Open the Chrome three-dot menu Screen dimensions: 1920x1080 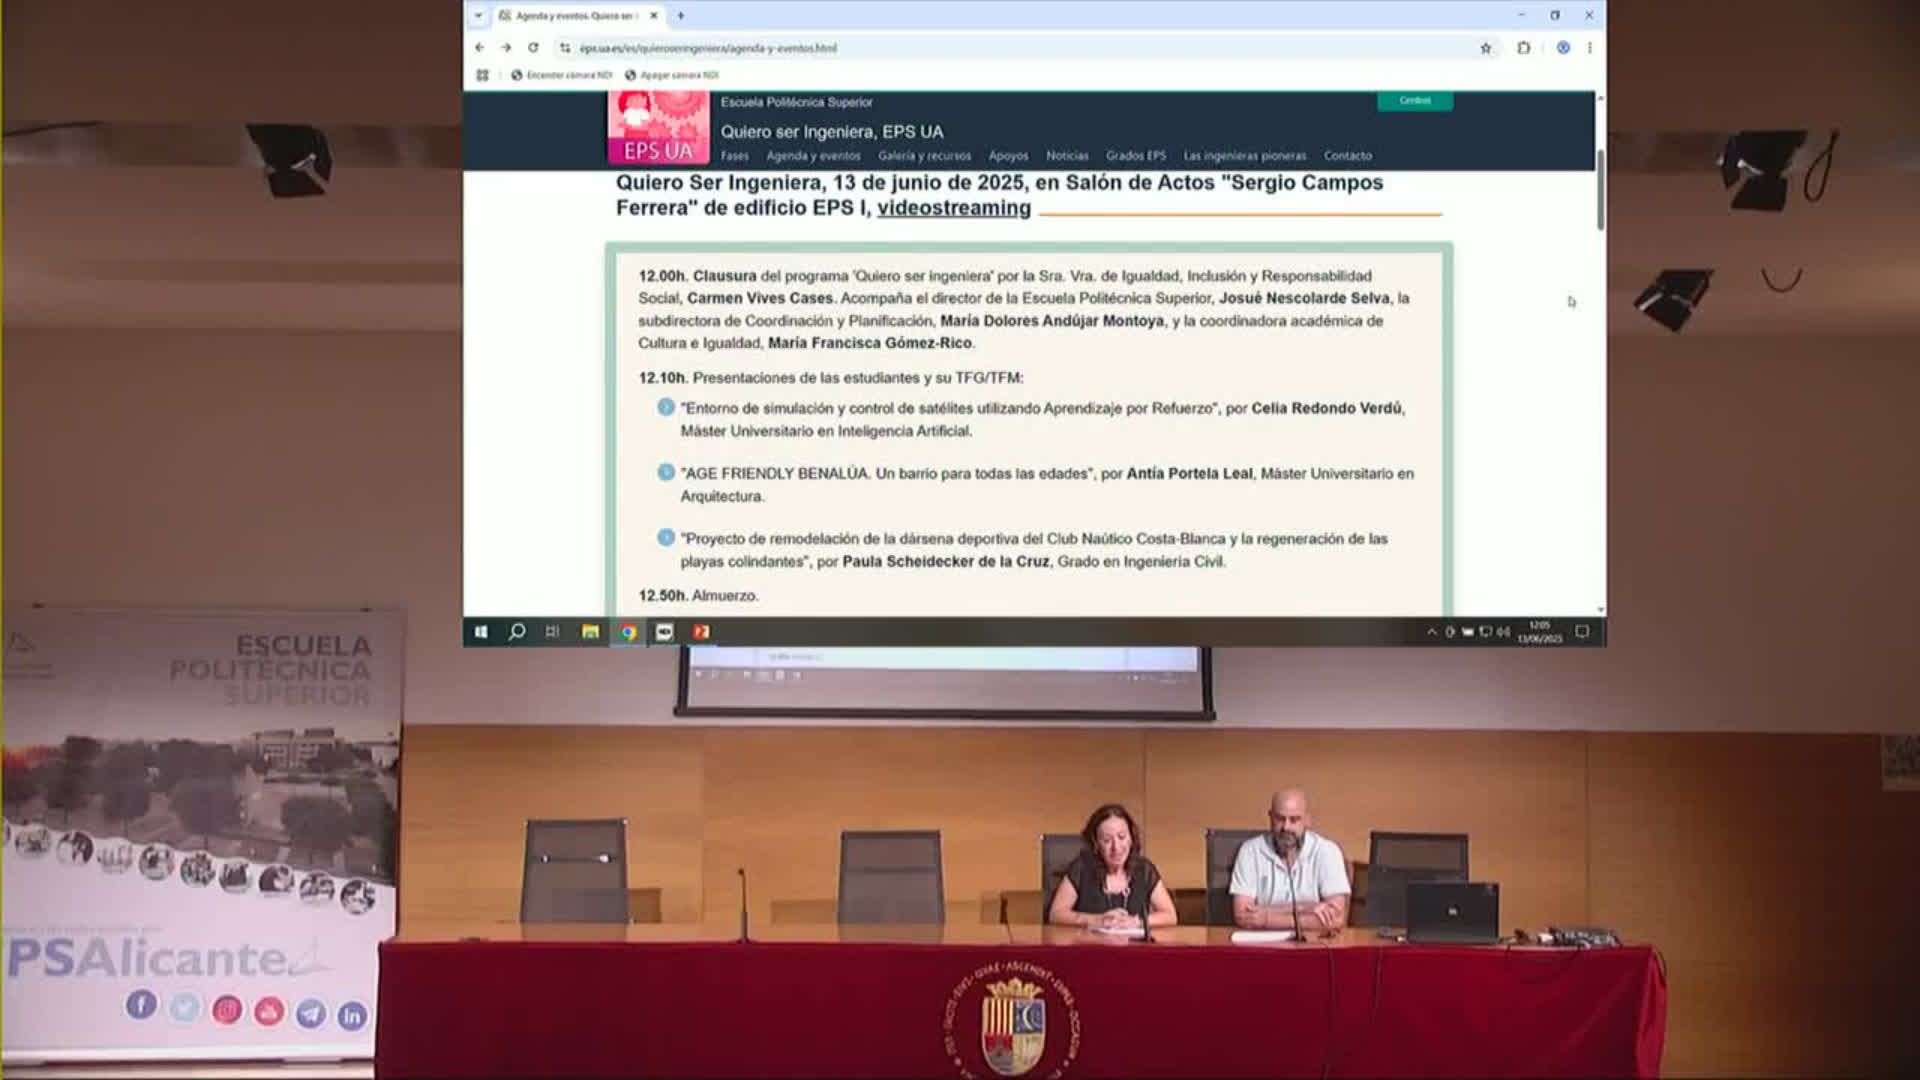(x=1589, y=48)
